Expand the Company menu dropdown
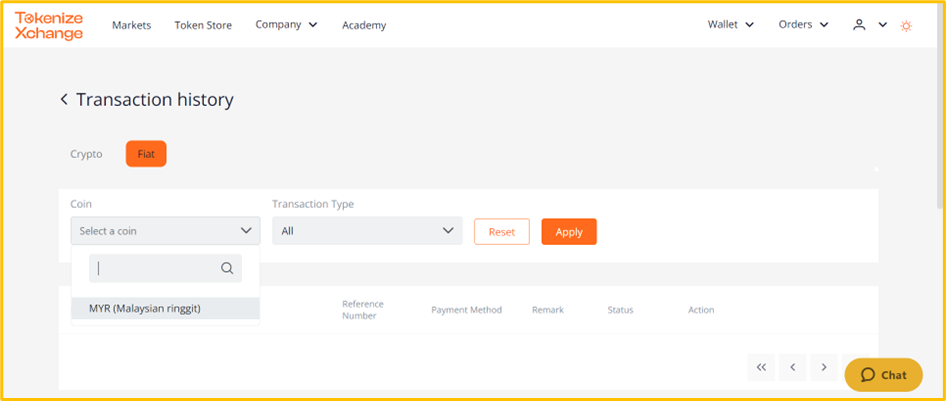The width and height of the screenshot is (946, 401). (x=287, y=25)
